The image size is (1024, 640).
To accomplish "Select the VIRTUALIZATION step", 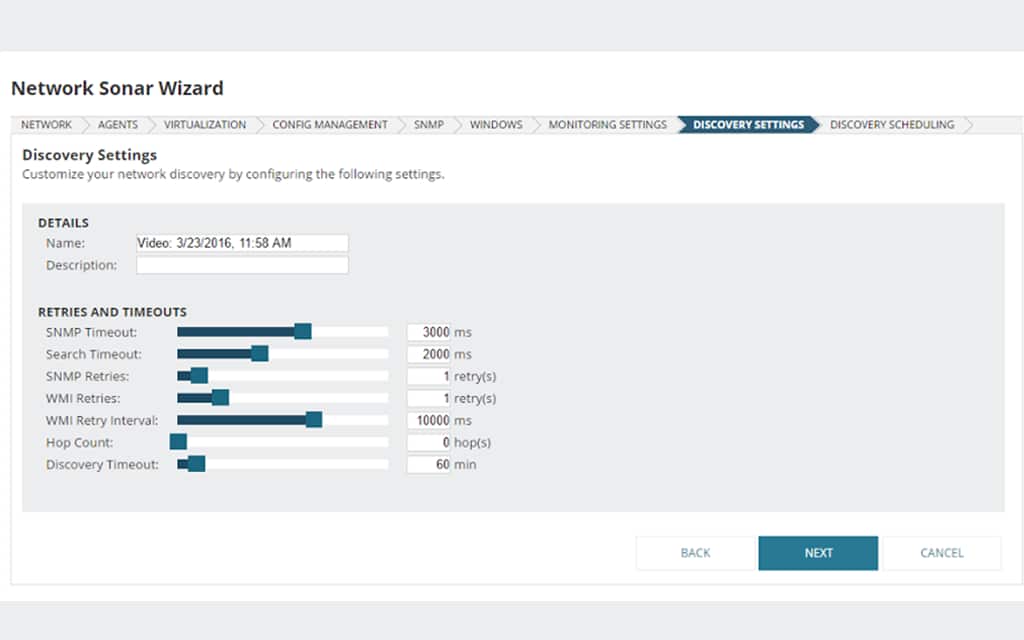I will coord(204,124).
